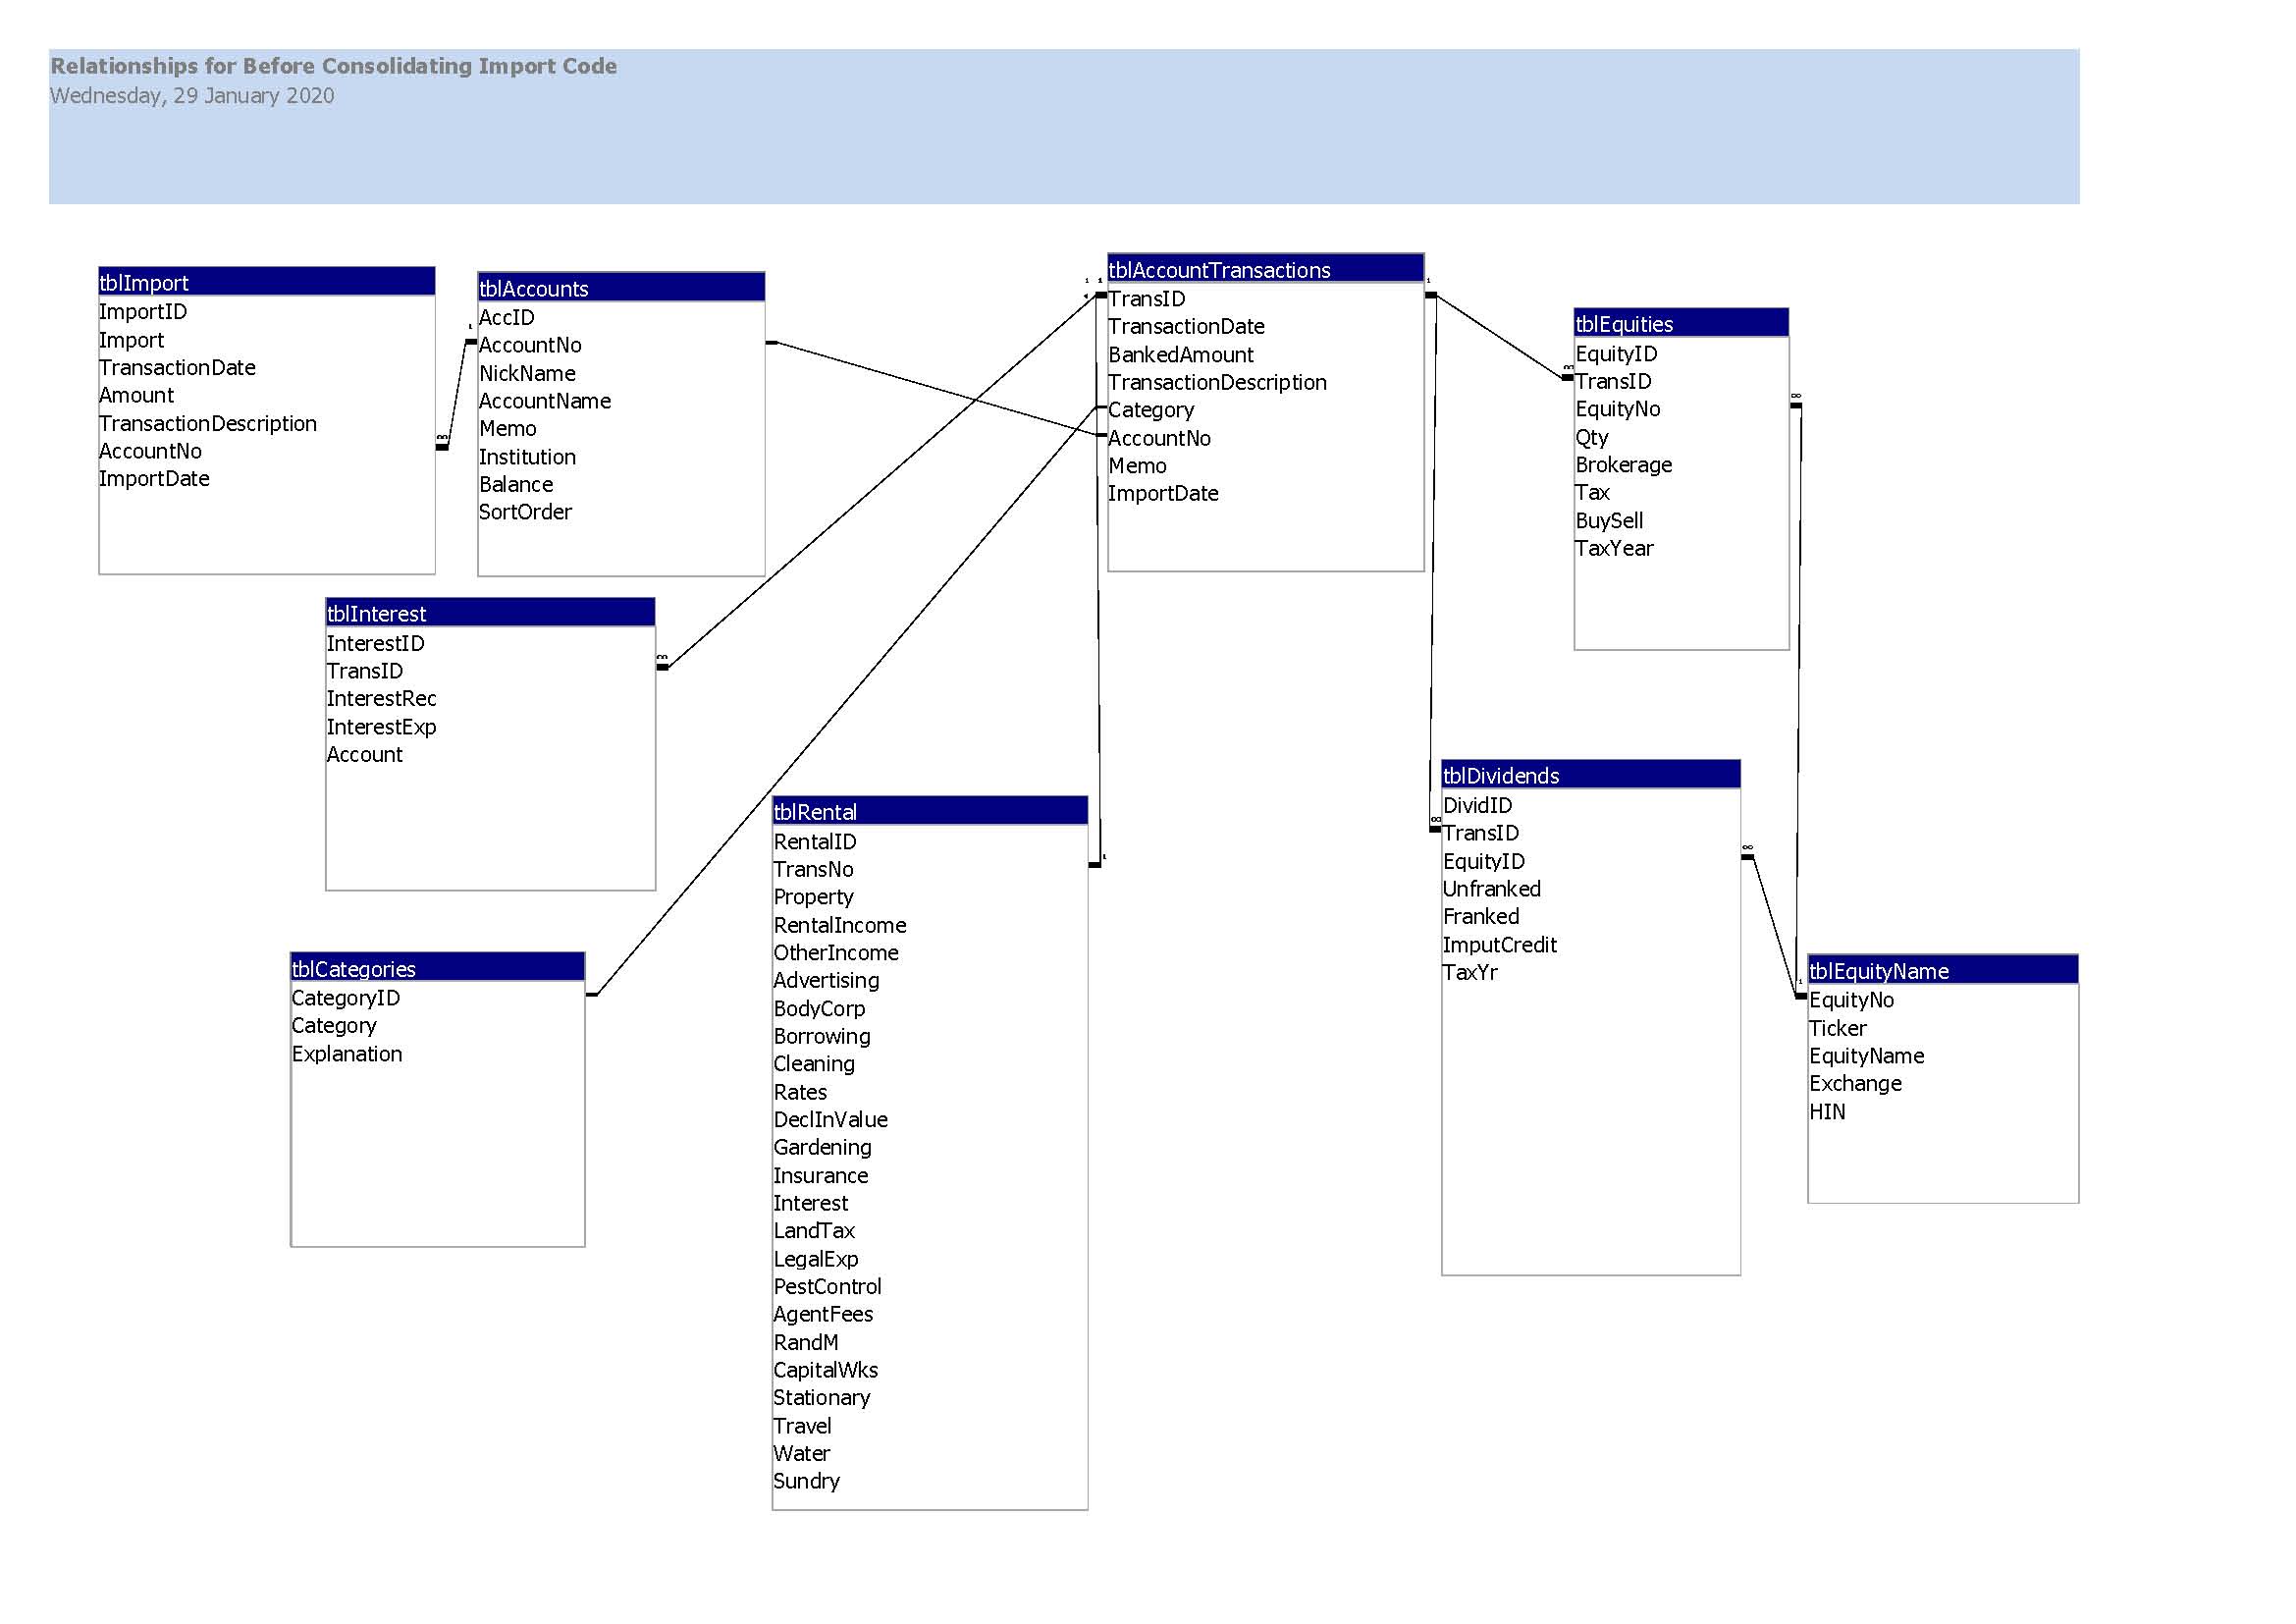The image size is (2296, 1624).
Task: Click the report title heading text
Action: [333, 66]
